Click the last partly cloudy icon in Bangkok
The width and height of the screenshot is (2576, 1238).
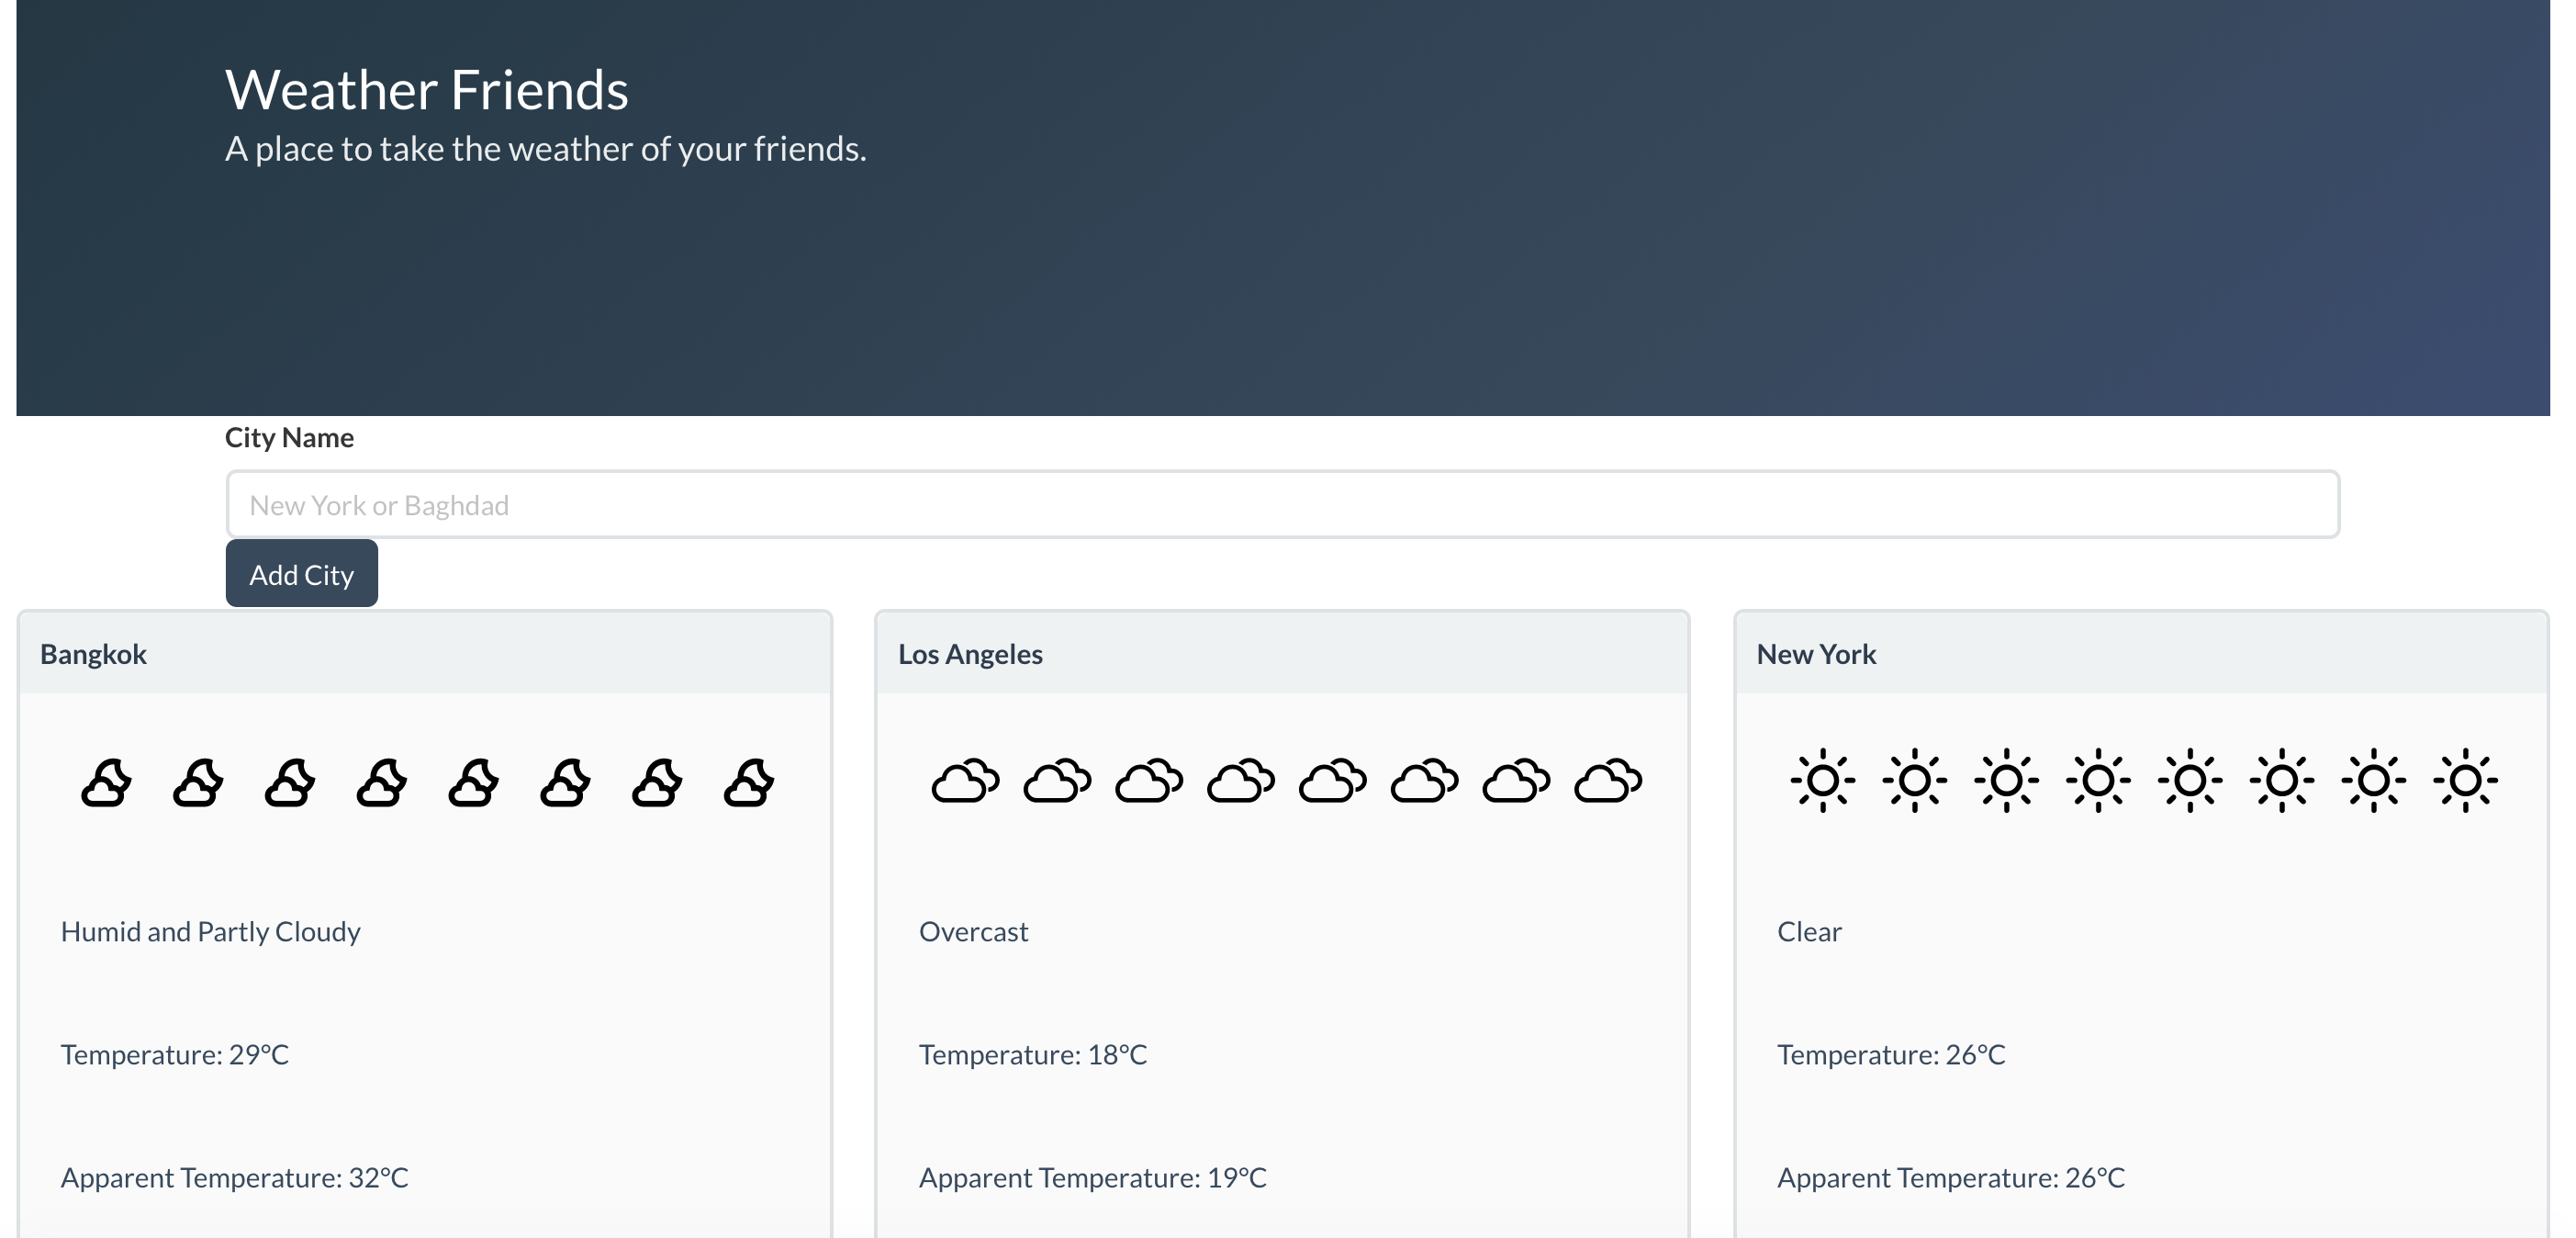(748, 782)
